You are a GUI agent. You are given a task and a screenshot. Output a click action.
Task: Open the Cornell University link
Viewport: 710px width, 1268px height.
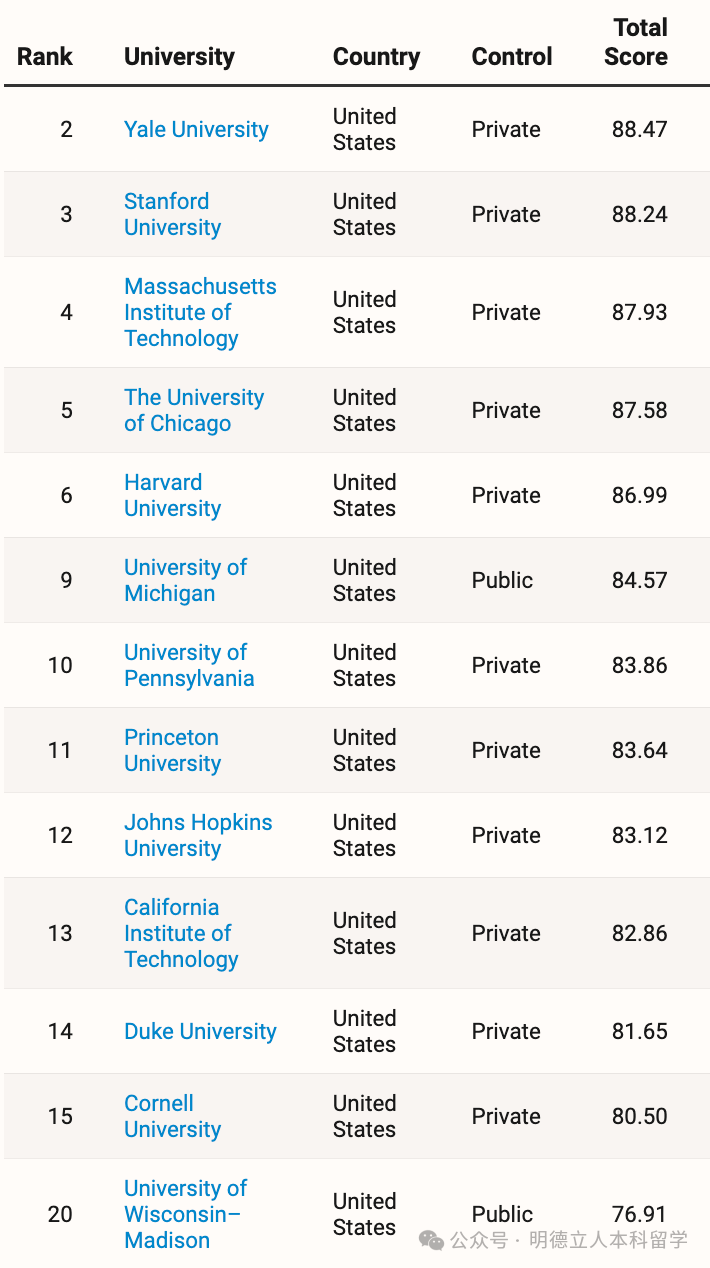pos(172,1116)
